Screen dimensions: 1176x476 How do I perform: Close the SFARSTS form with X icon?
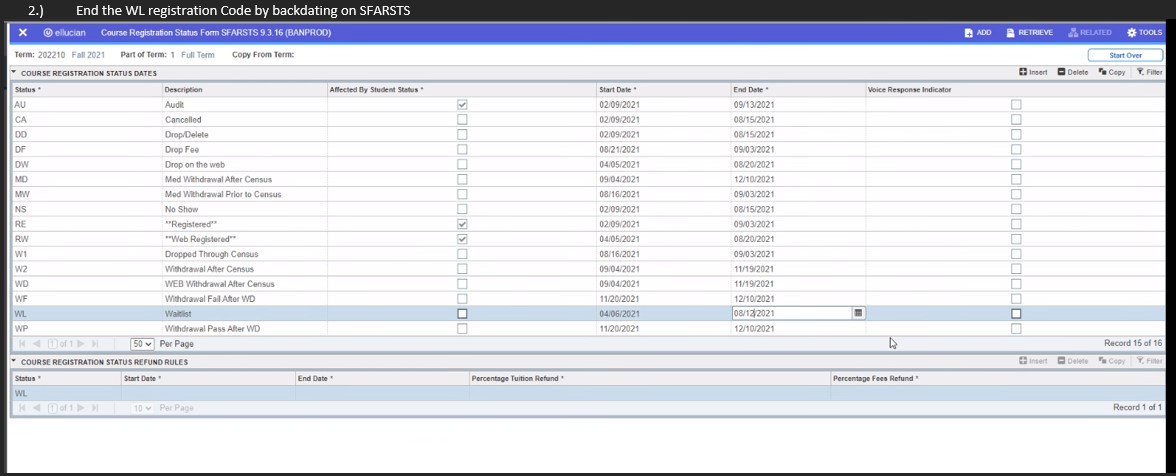pyautogui.click(x=22, y=33)
